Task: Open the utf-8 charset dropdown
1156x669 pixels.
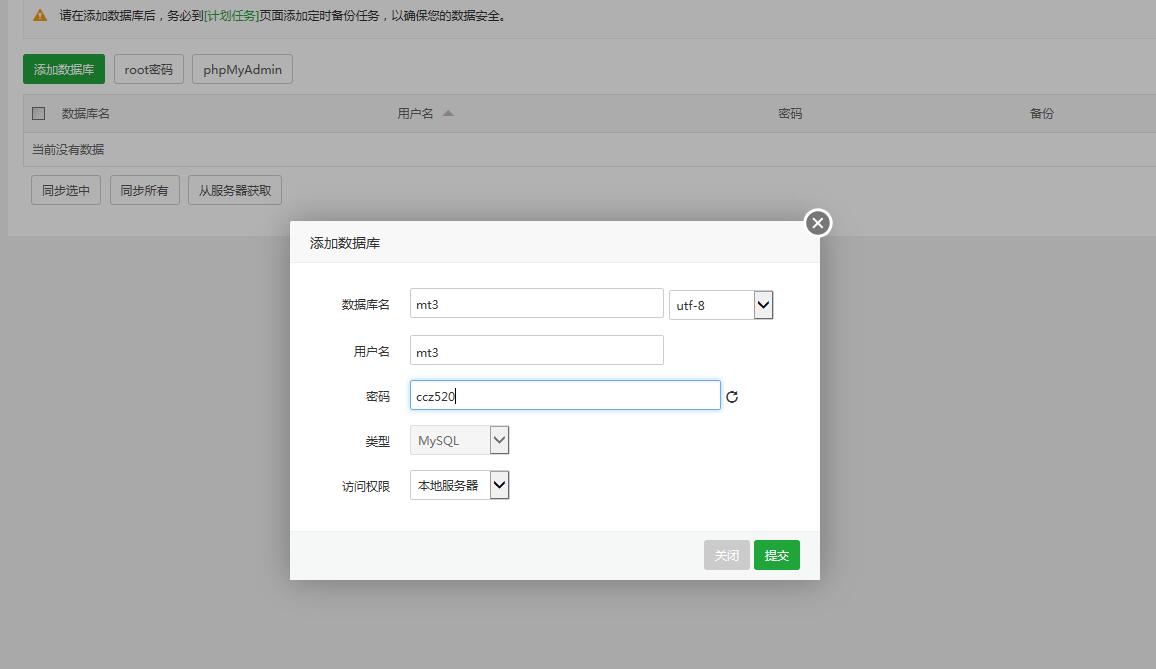Action: (720, 305)
